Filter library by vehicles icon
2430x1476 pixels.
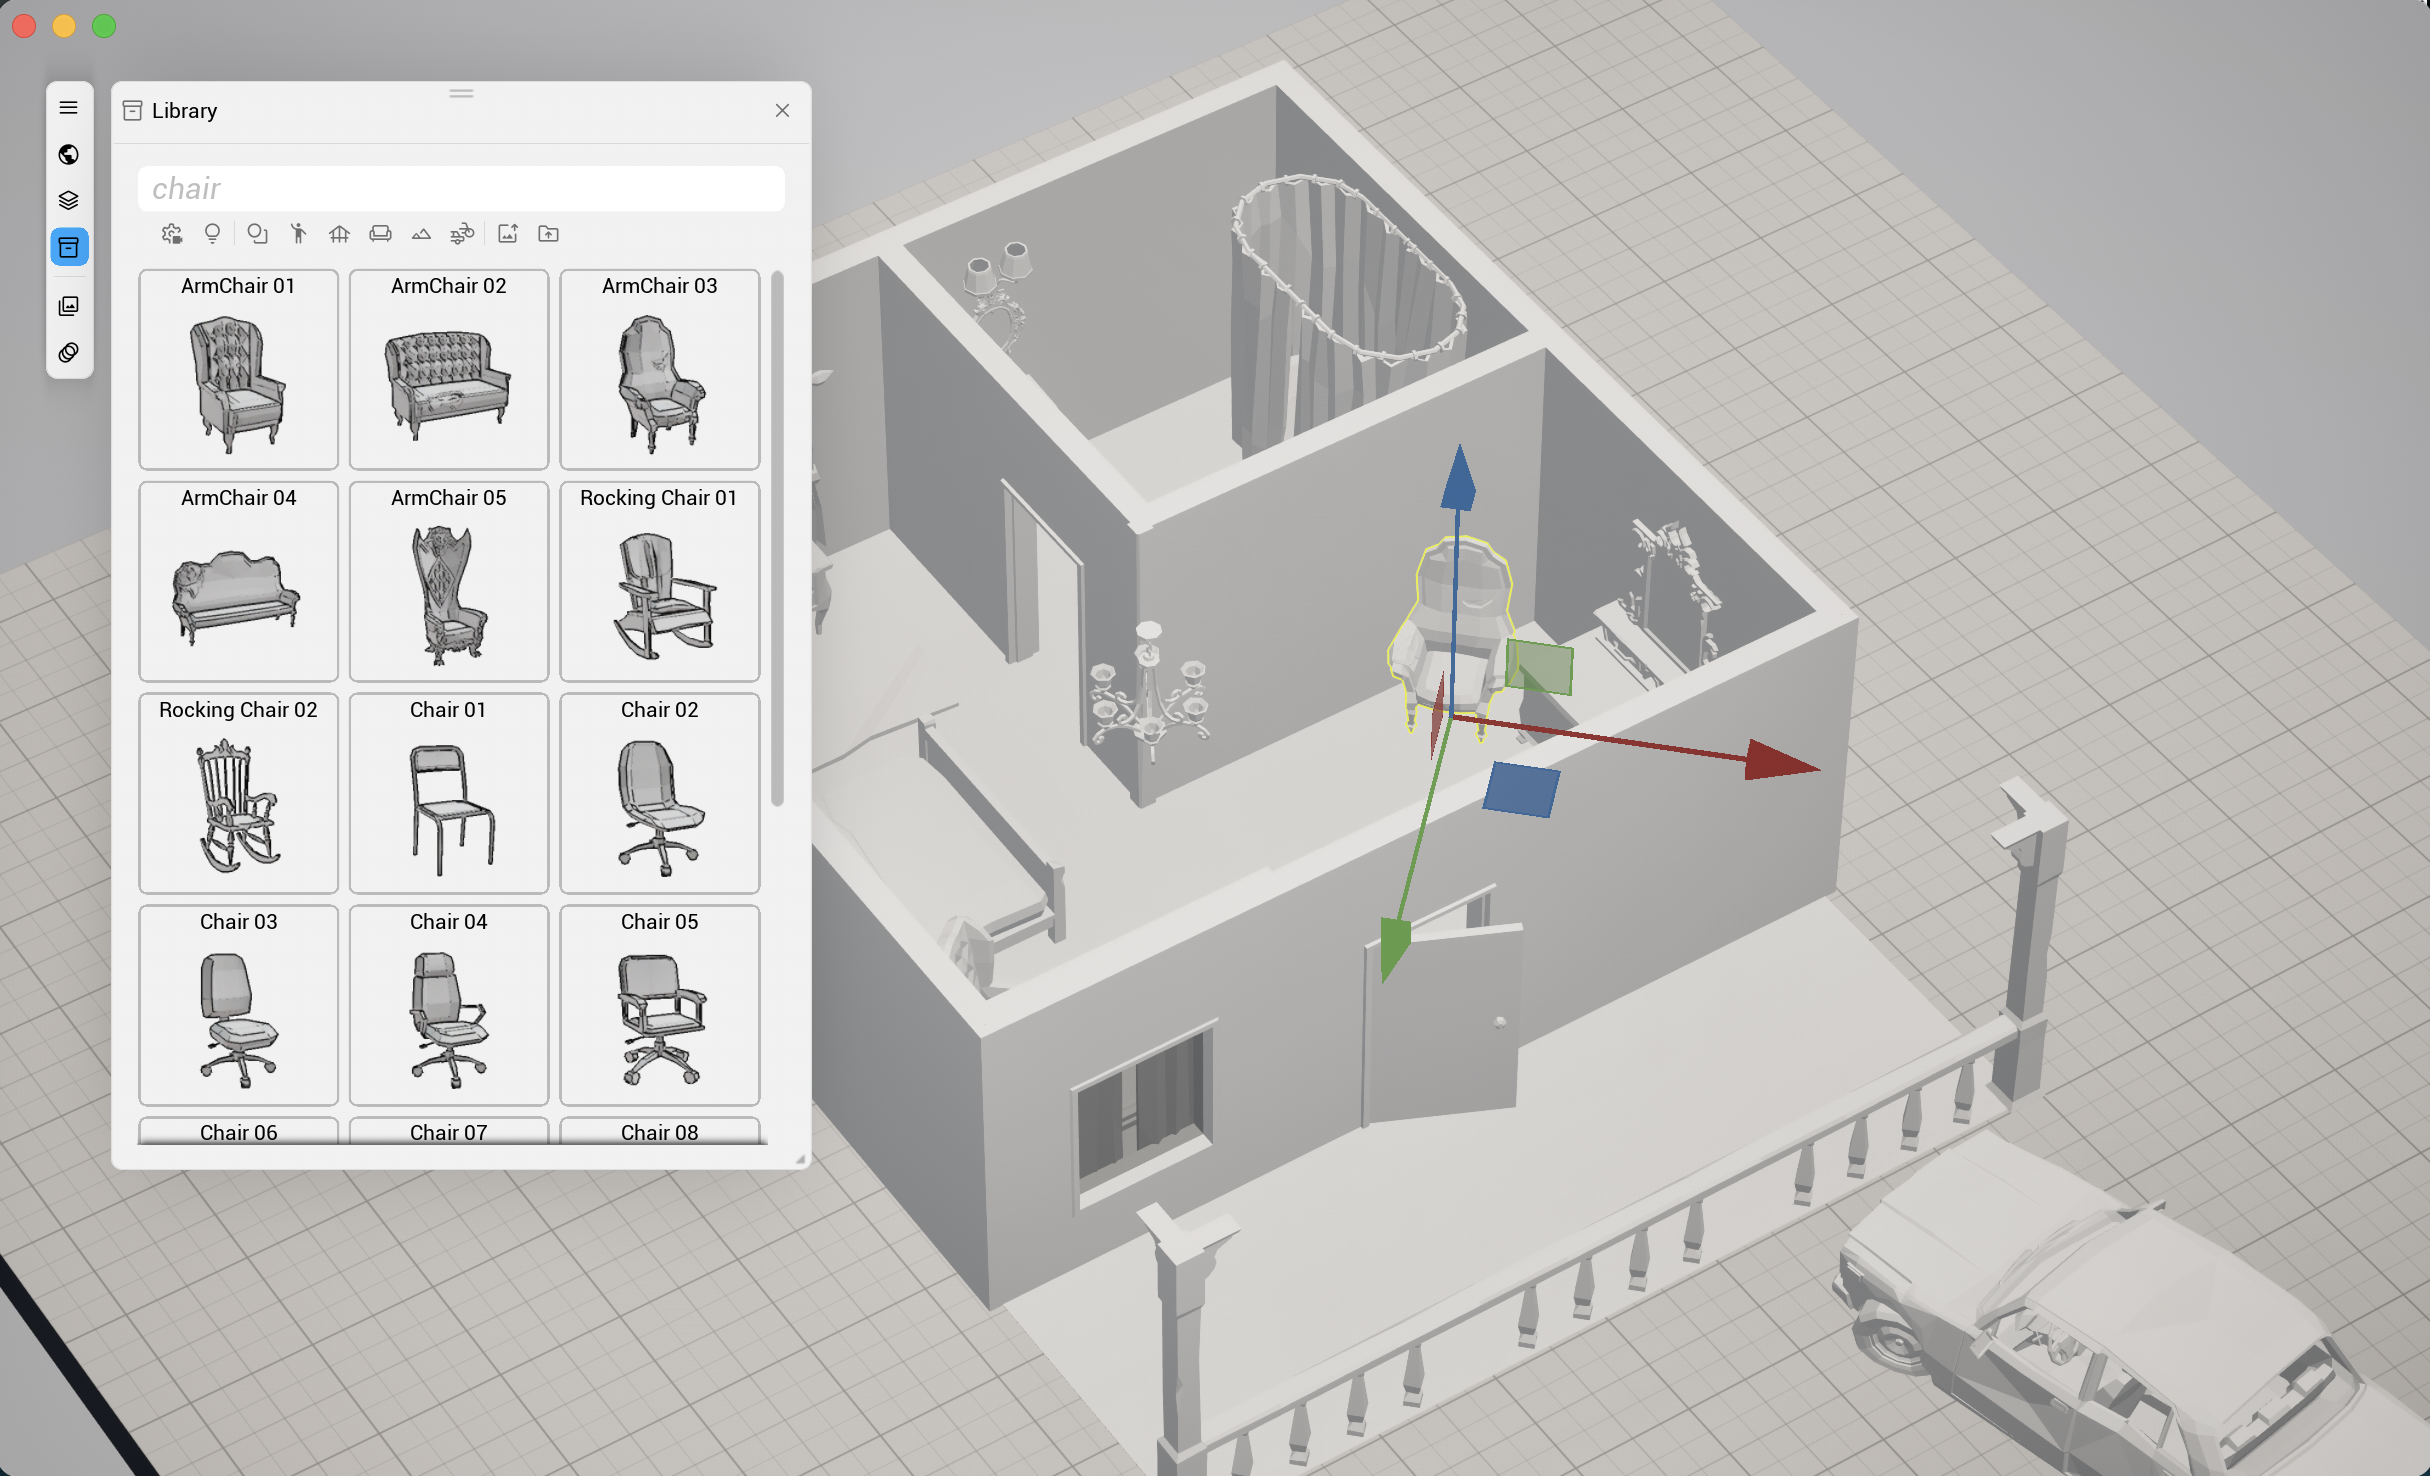[x=462, y=234]
